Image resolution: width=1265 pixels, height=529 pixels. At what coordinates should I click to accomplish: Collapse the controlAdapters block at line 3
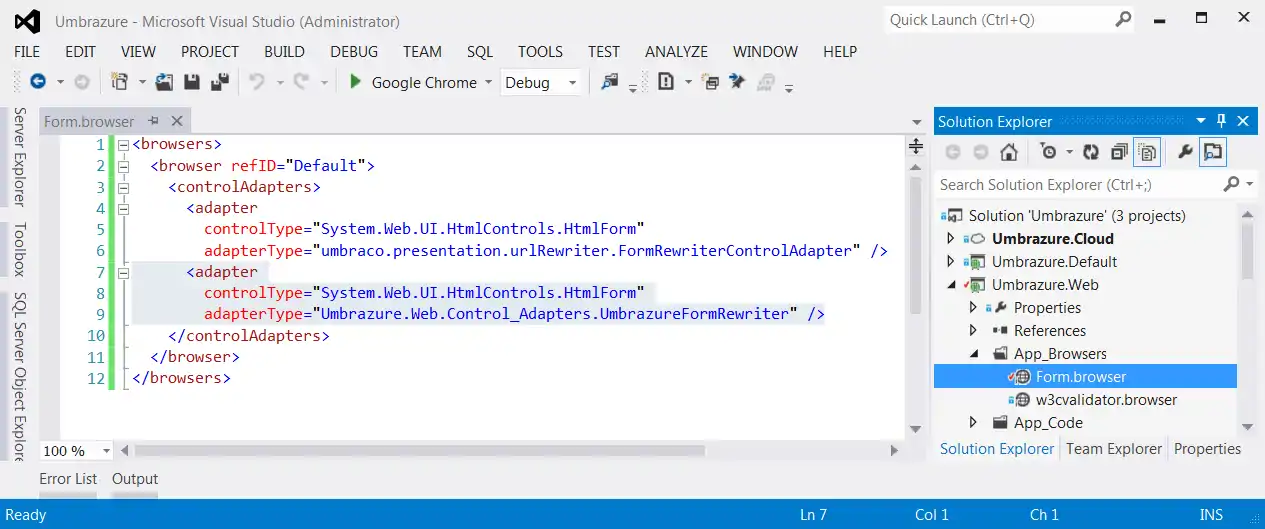tap(124, 187)
